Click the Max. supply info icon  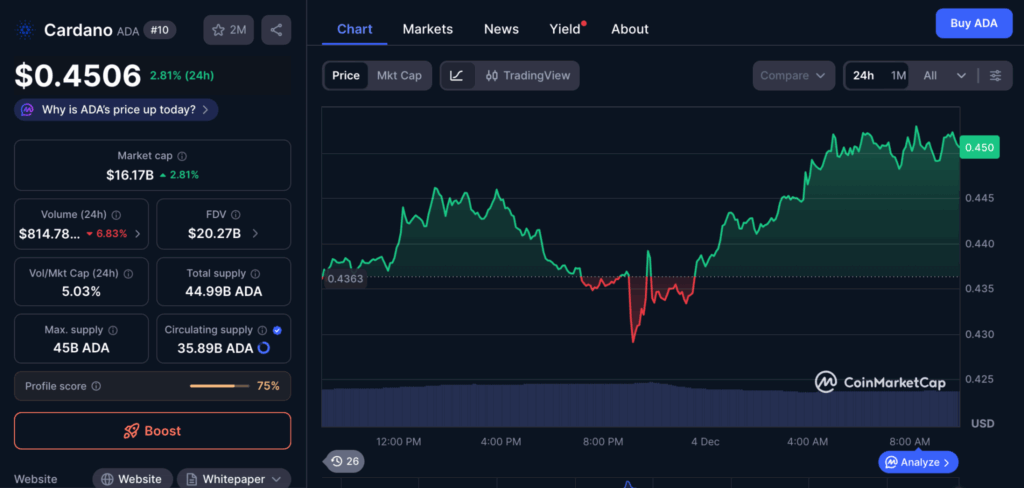pyautogui.click(x=112, y=330)
